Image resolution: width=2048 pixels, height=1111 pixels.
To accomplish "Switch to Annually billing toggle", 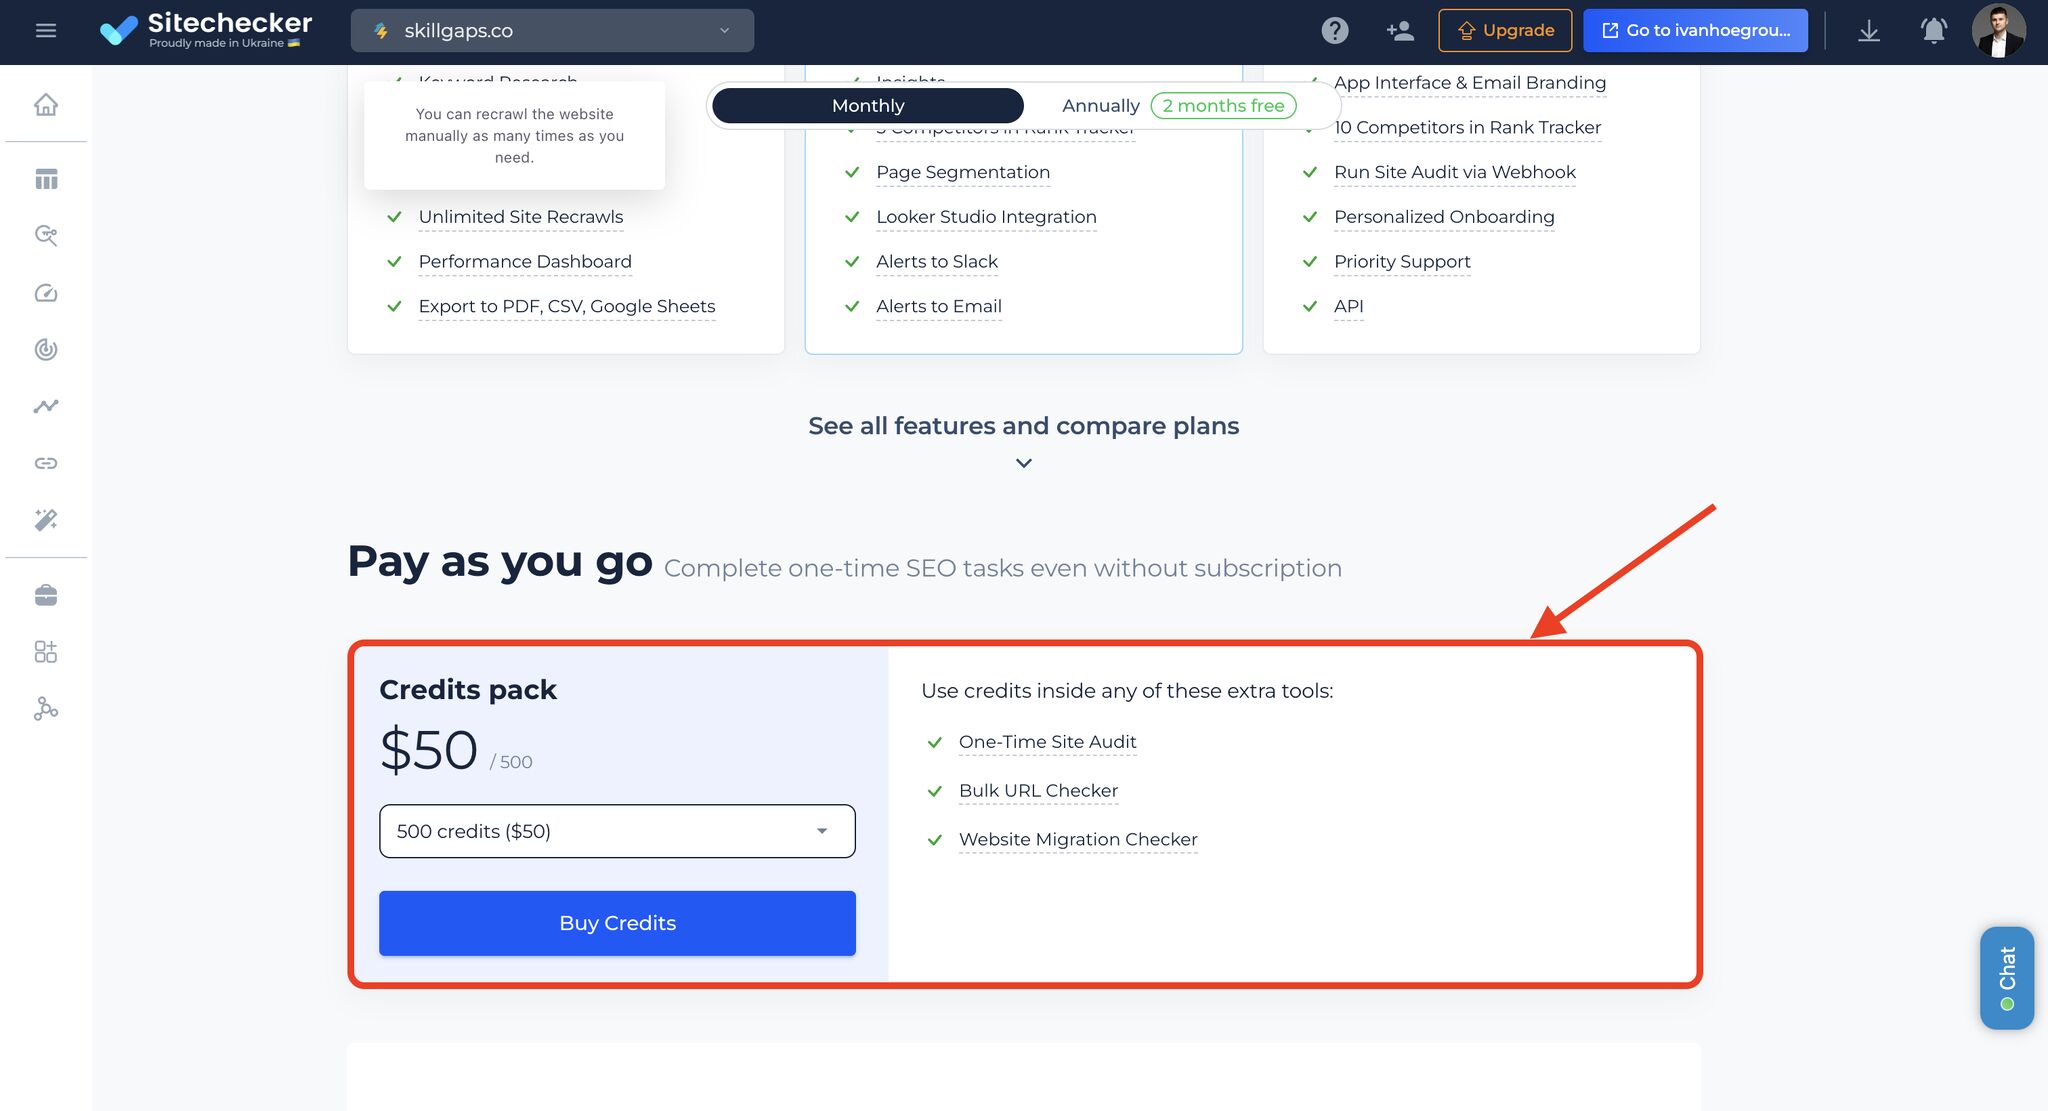I will coord(1101,104).
